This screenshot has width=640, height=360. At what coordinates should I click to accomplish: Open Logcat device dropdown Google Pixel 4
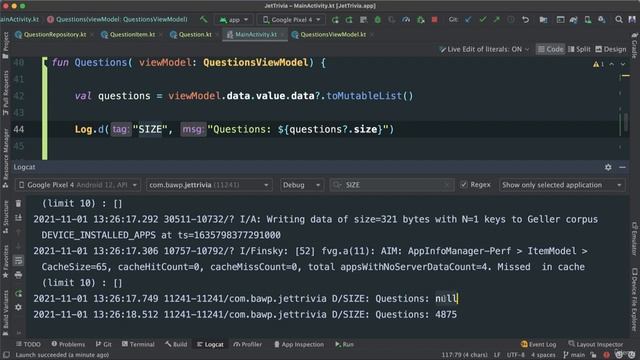[78, 185]
